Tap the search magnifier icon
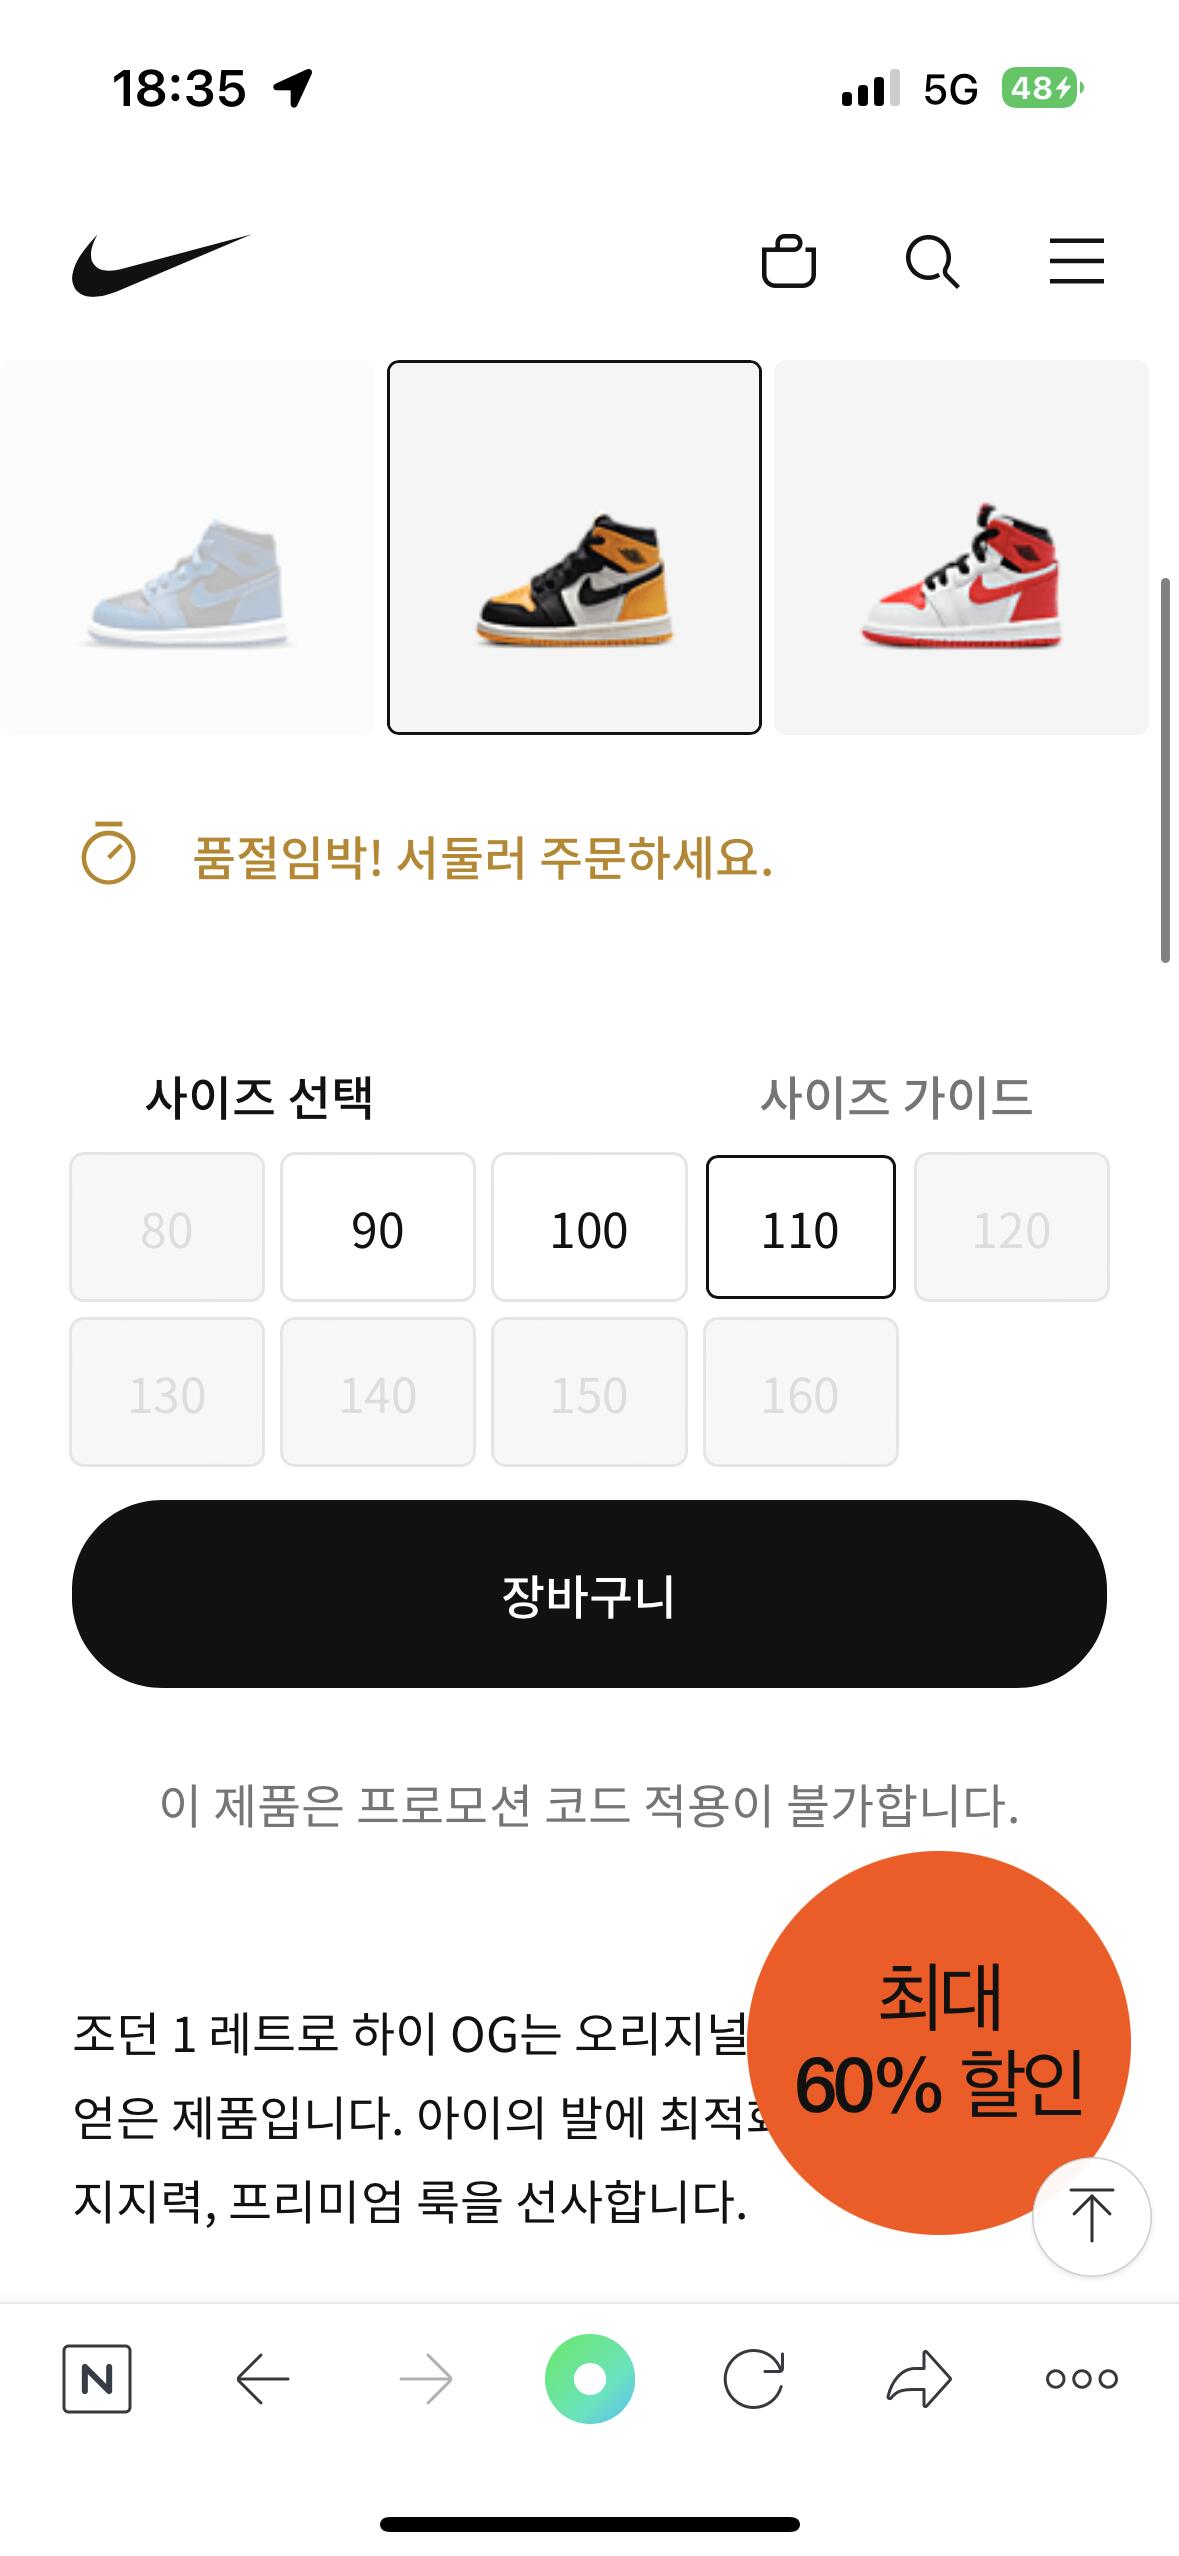The height and width of the screenshot is (2556, 1179). [x=932, y=262]
